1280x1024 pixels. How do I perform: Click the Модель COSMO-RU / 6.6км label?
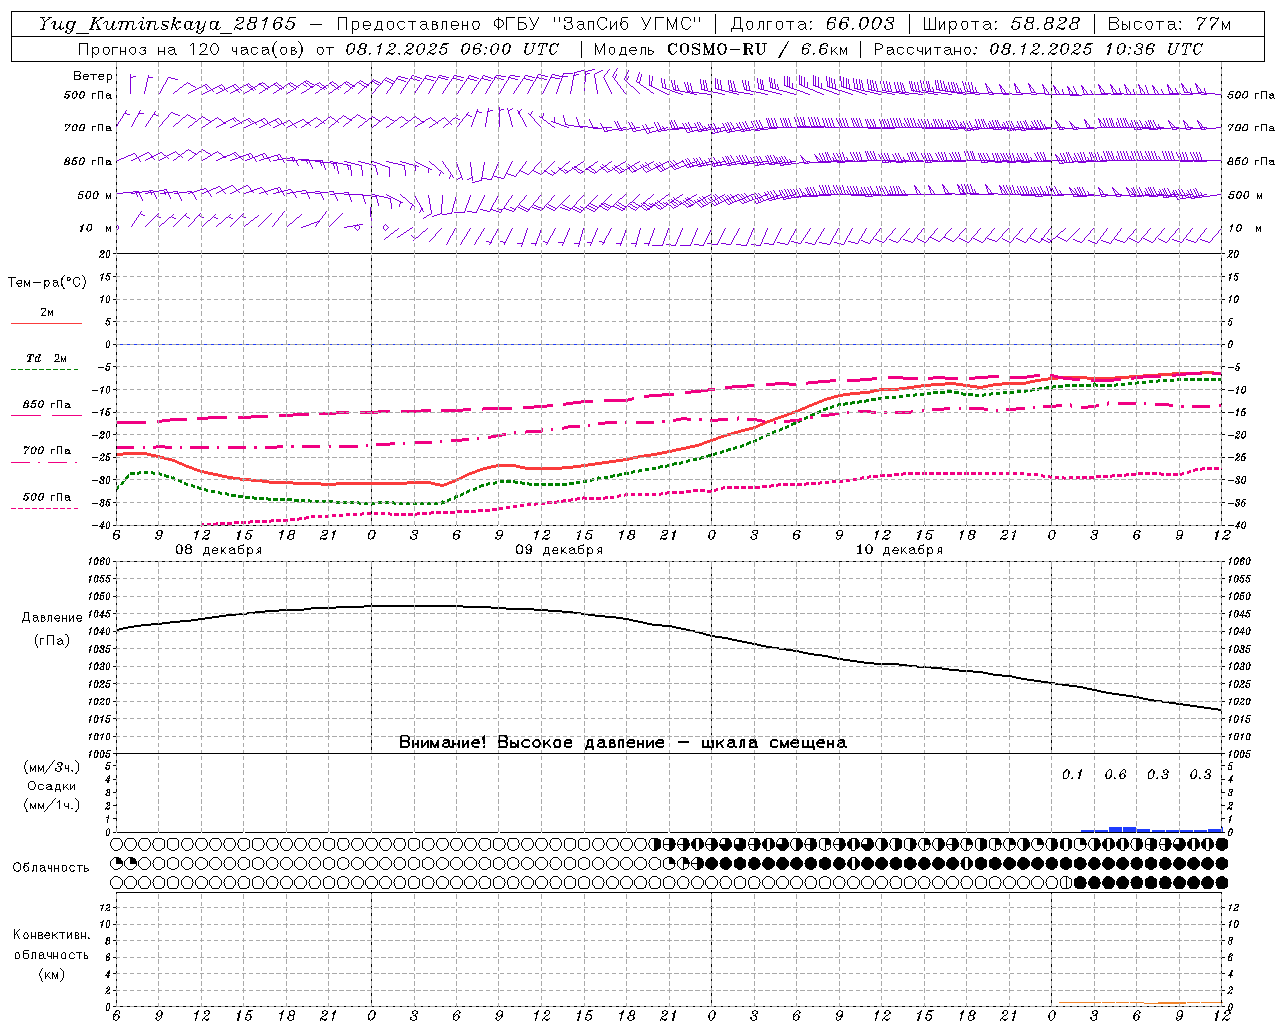[x=721, y=49]
